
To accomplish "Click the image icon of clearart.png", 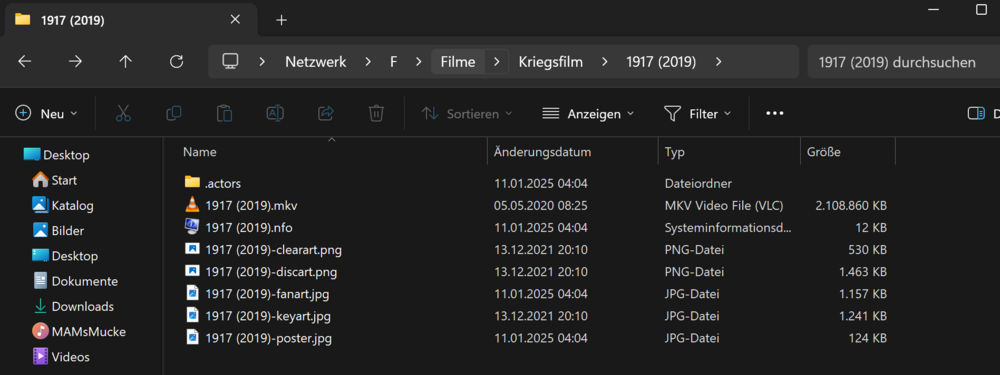I will pyautogui.click(x=192, y=249).
